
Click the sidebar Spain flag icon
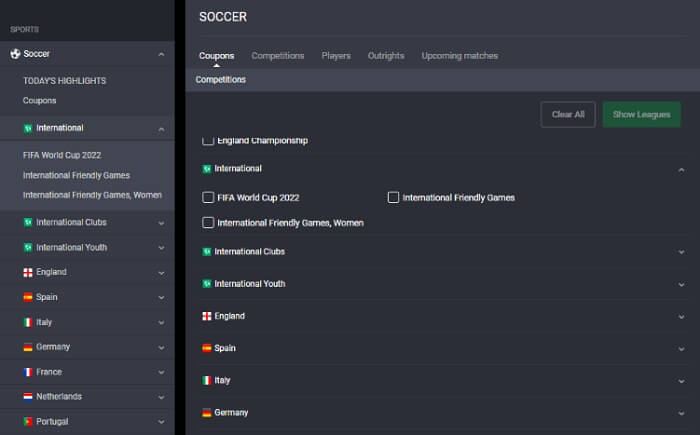click(x=28, y=297)
